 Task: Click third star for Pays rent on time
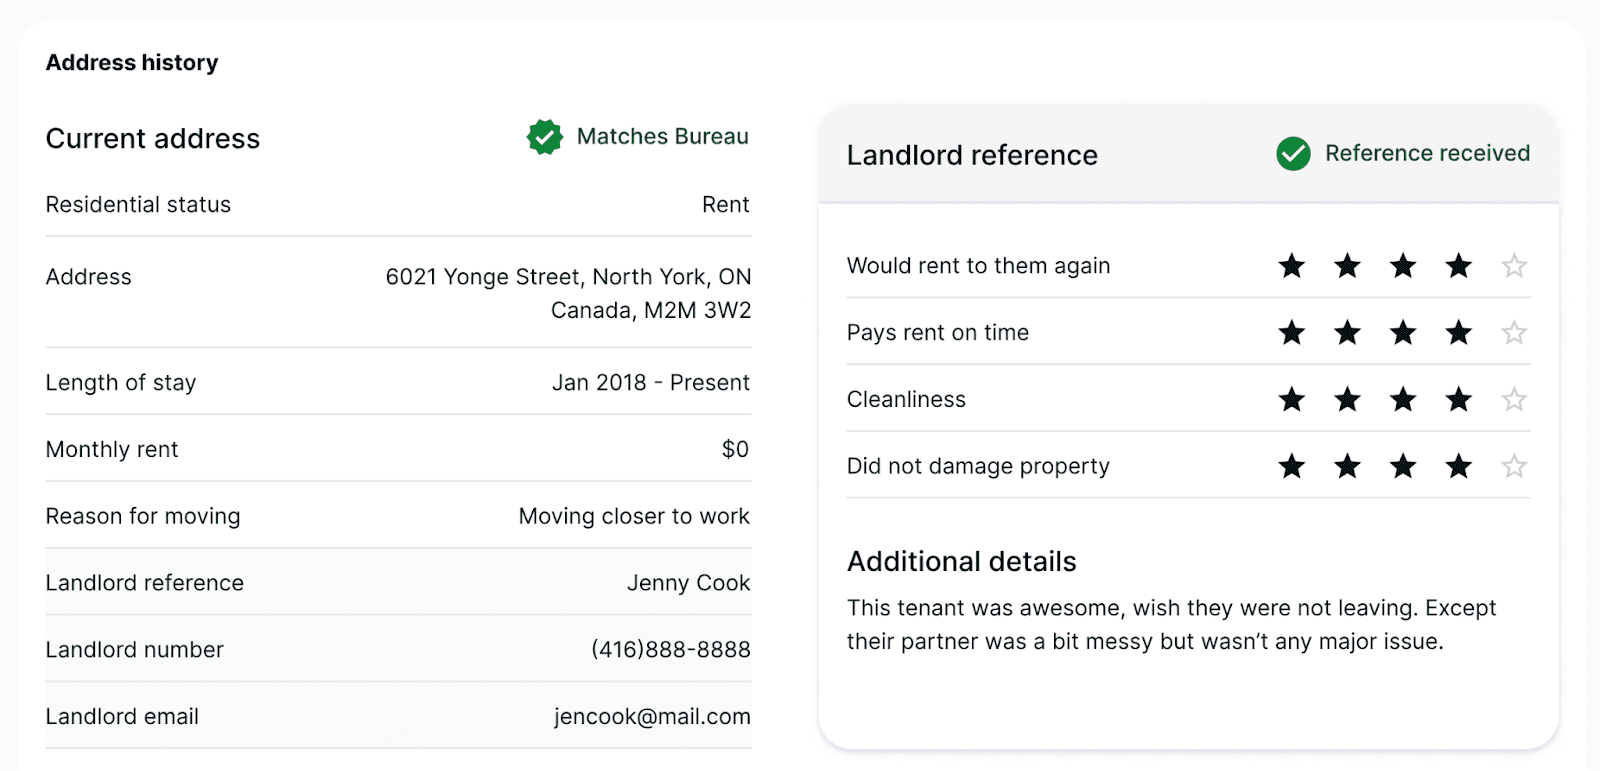click(1403, 333)
